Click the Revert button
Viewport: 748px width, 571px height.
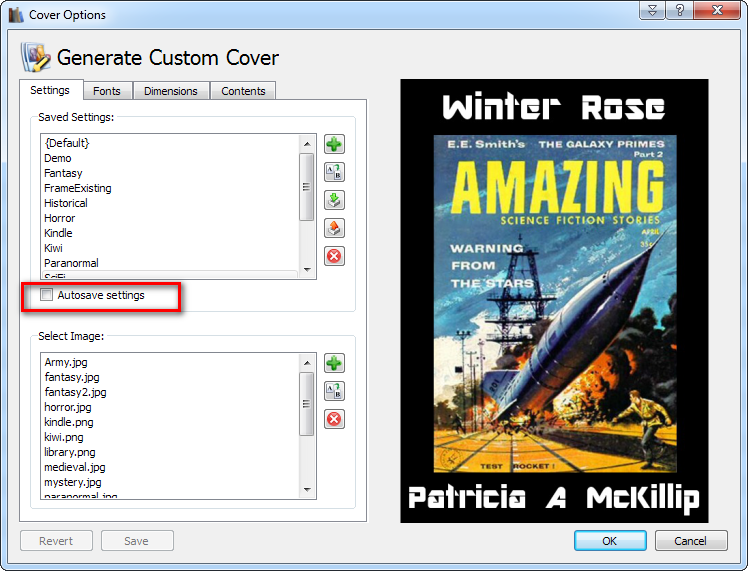pyautogui.click(x=56, y=540)
